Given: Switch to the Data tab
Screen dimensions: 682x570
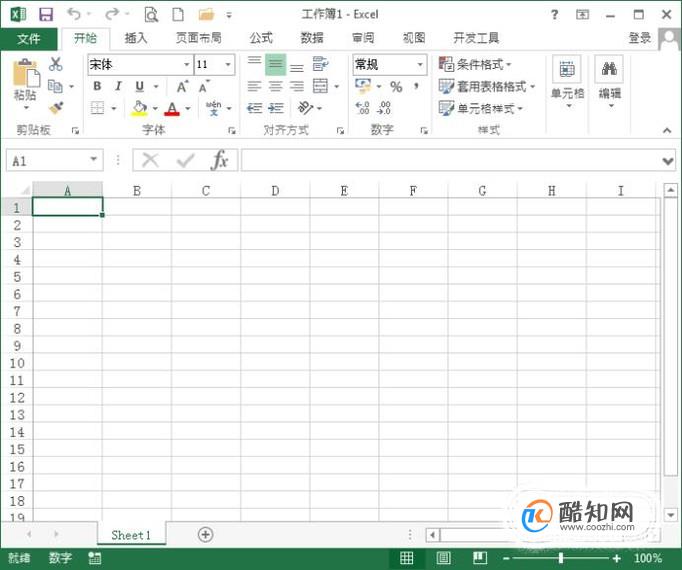Looking at the screenshot, I should 312,38.
